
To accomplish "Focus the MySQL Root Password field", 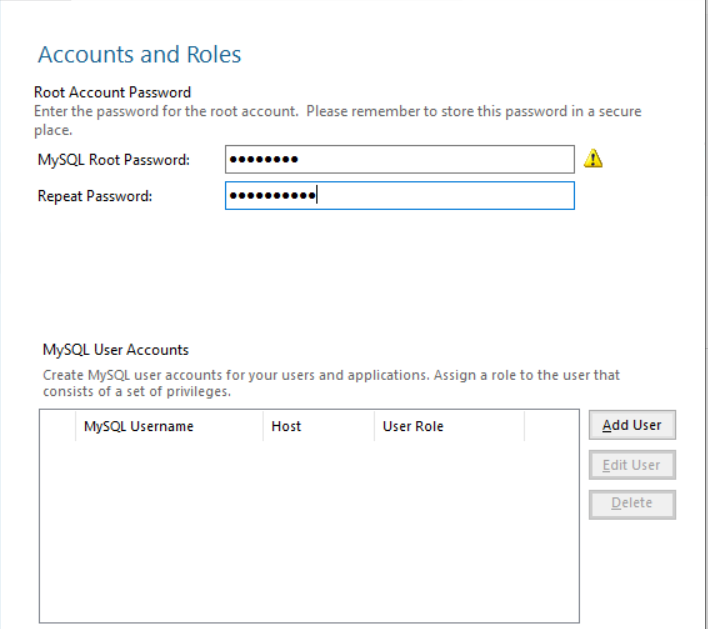I will click(x=400, y=159).
